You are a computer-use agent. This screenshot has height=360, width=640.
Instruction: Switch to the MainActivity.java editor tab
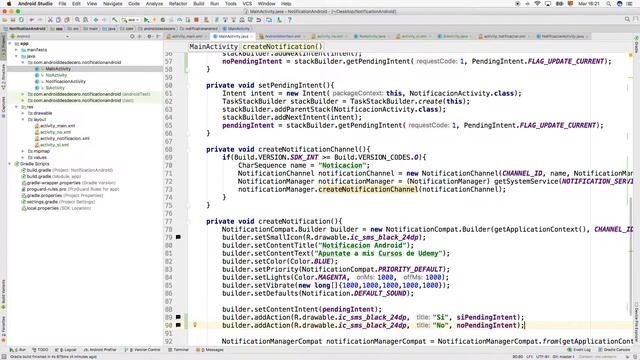tap(233, 36)
